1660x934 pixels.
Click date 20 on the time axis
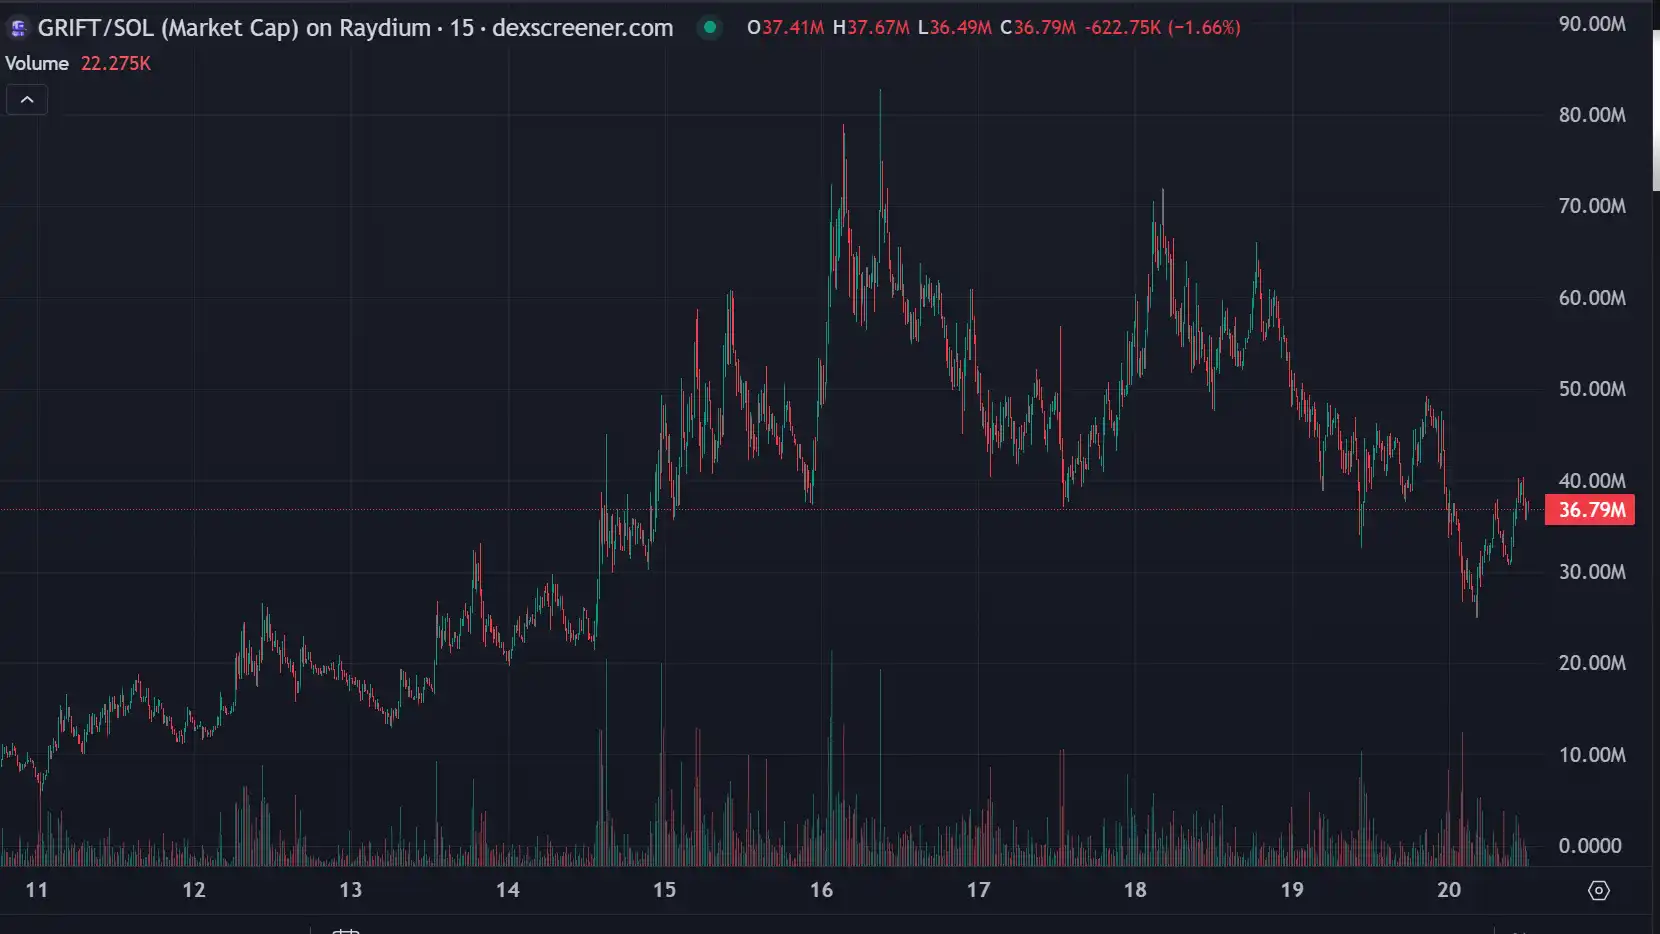point(1449,890)
